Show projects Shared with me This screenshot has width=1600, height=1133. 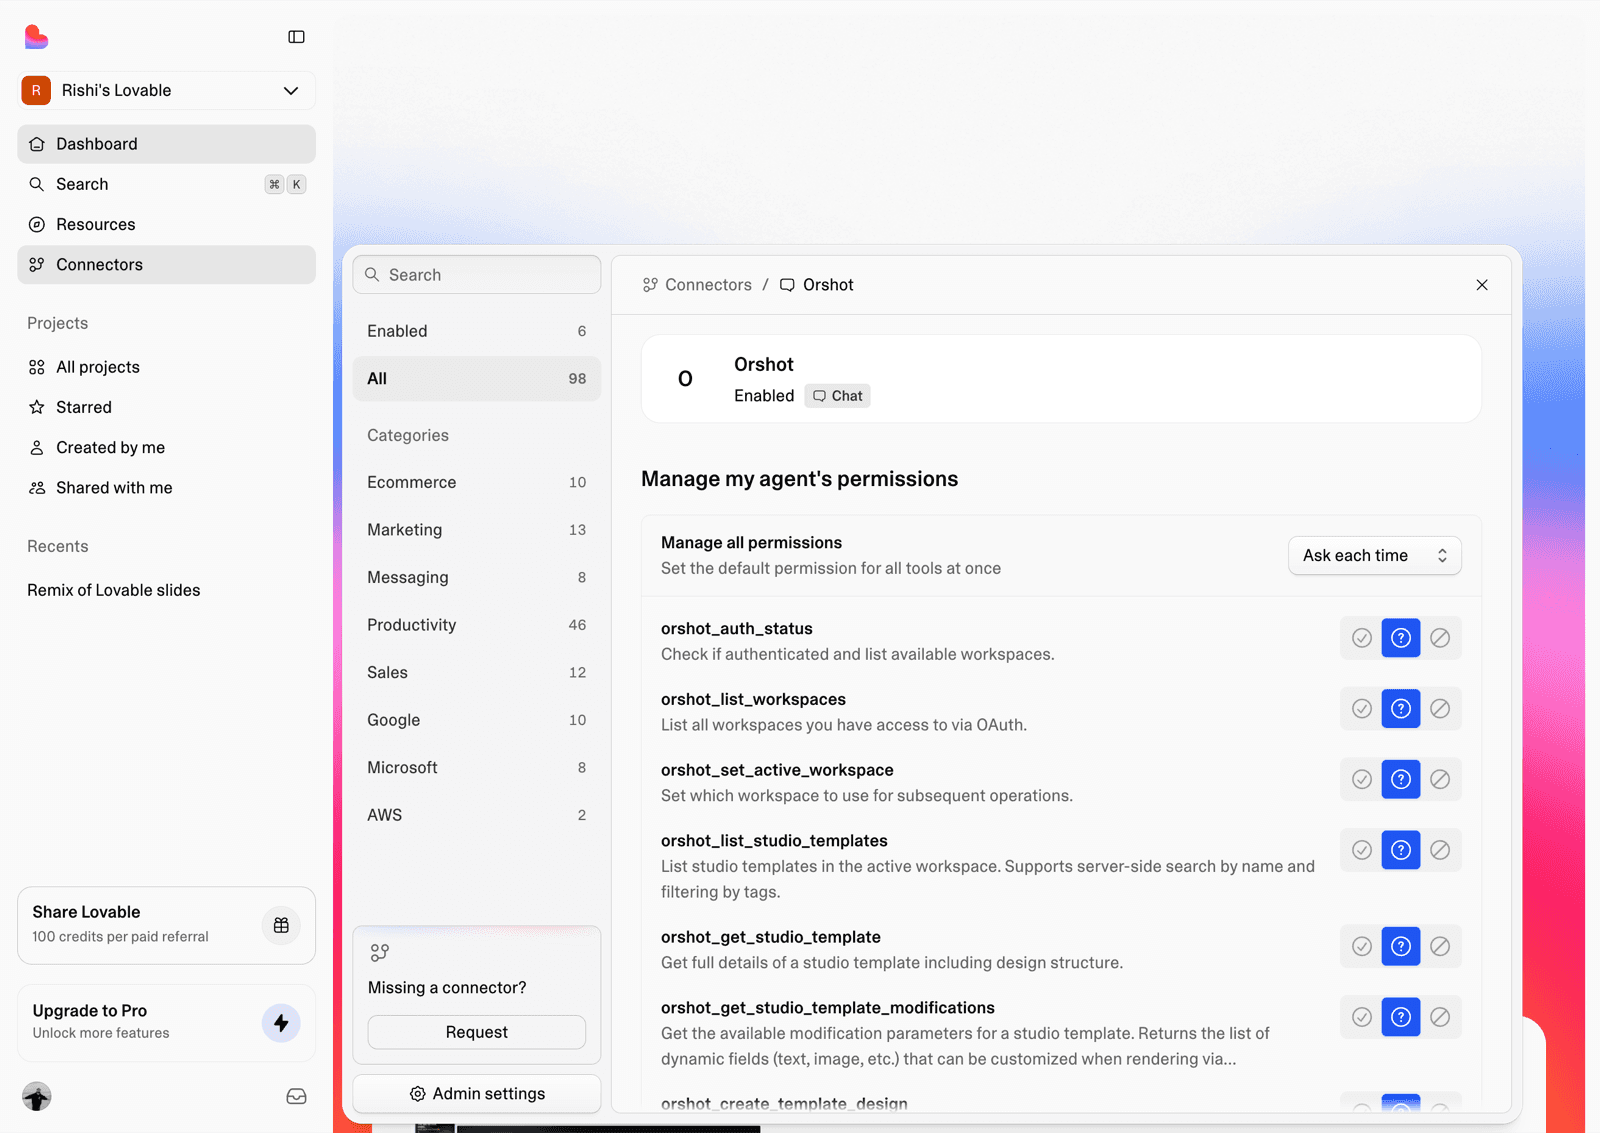click(167, 488)
